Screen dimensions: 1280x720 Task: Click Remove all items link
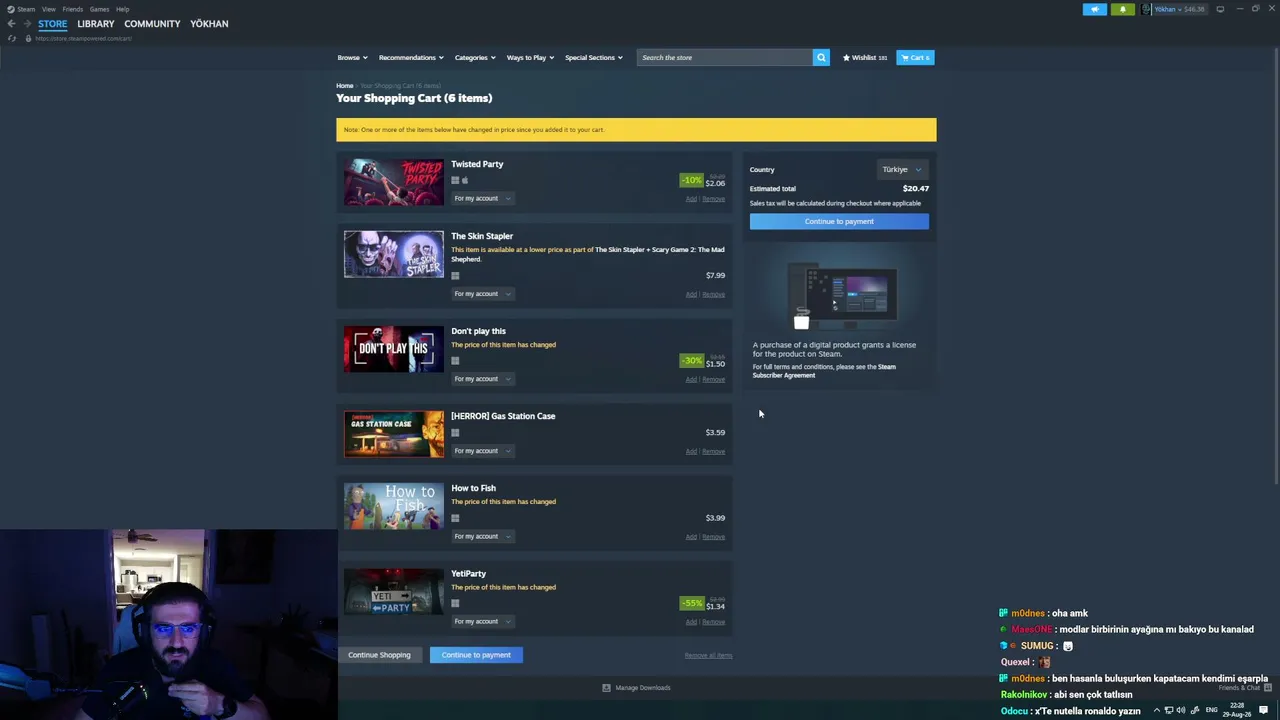tap(708, 655)
